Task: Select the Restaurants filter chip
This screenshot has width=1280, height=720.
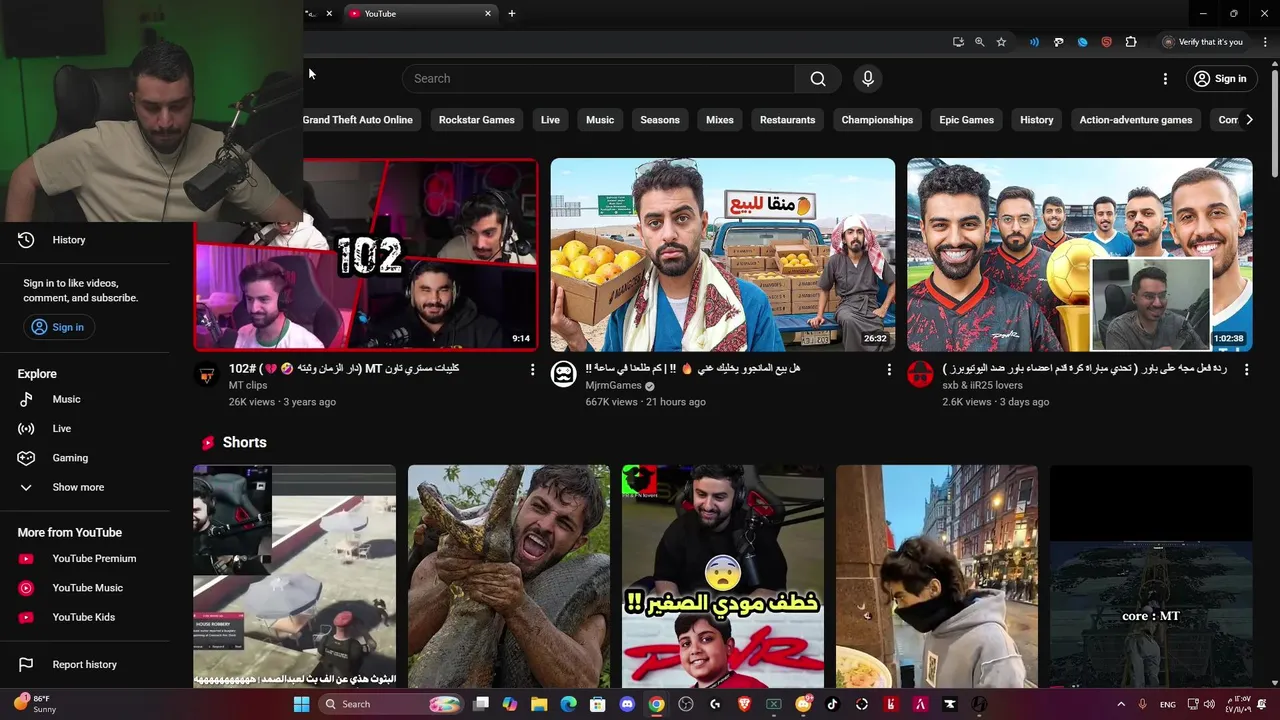Action: coord(787,120)
